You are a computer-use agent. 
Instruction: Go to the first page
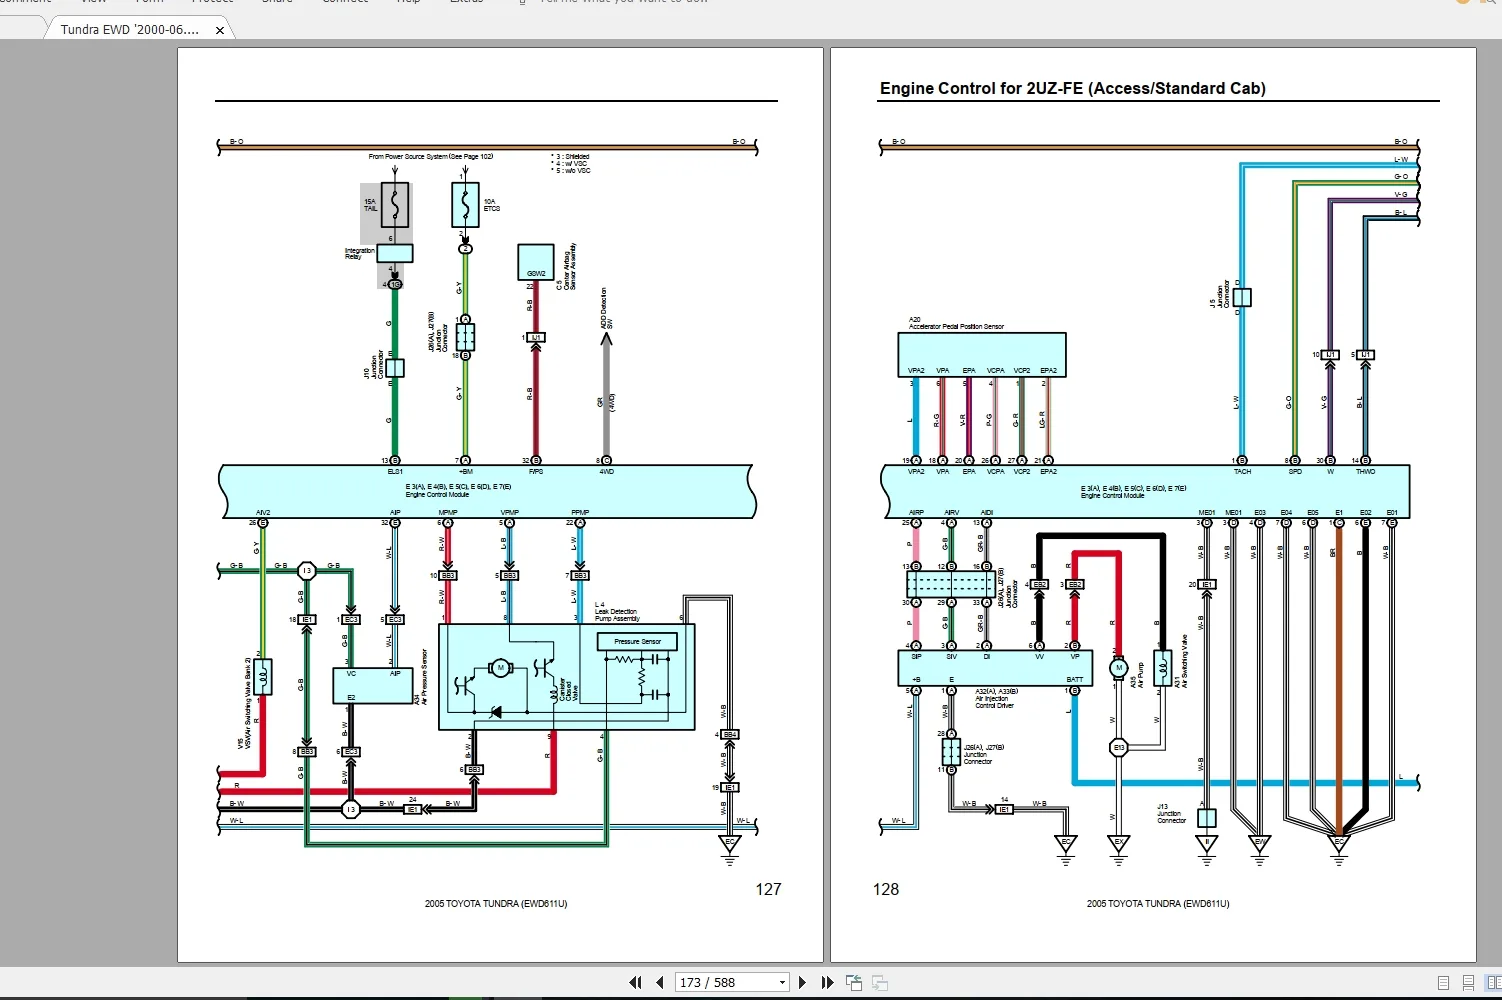pyautogui.click(x=635, y=982)
